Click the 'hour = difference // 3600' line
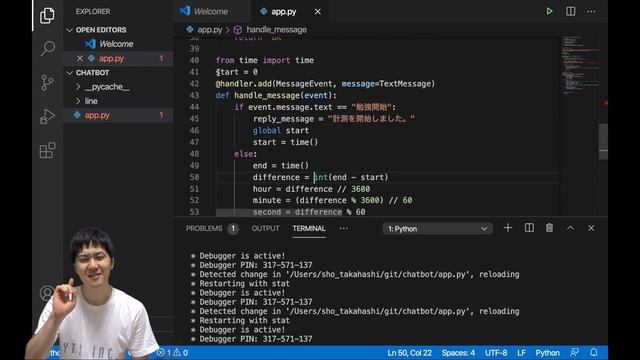Viewport: 640px width, 360px height. [x=311, y=189]
